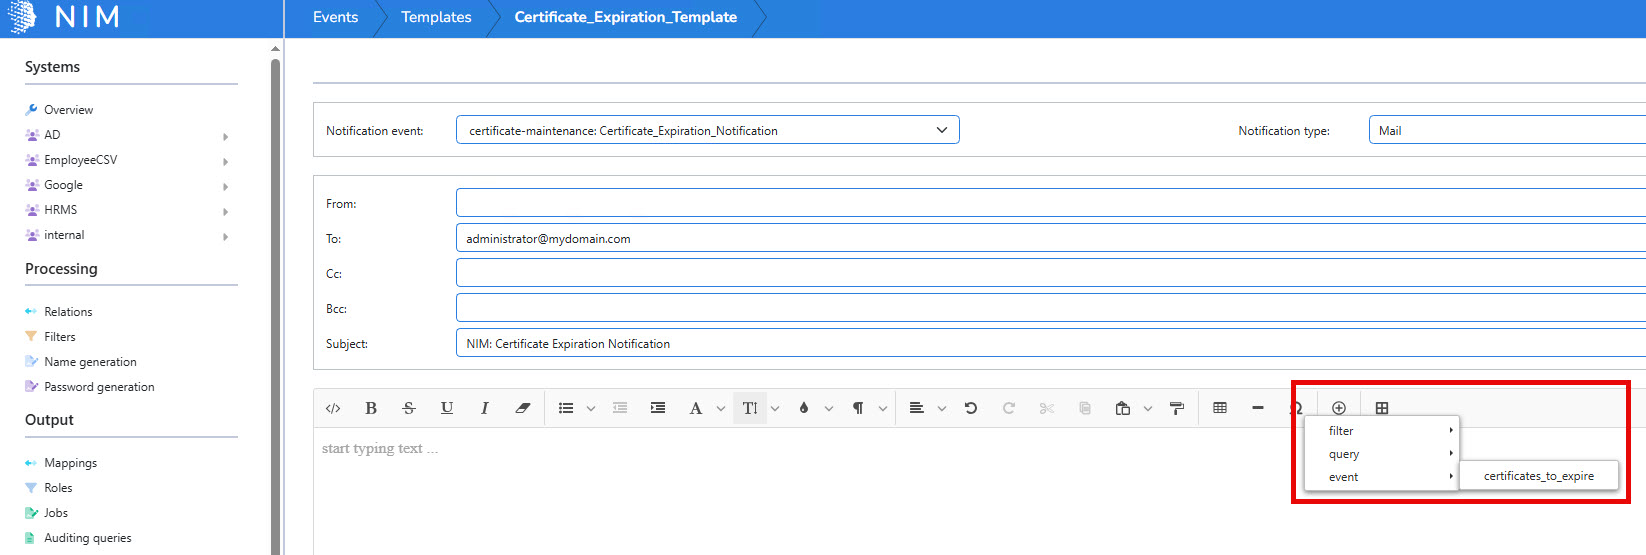Open text alignment tool
Image resolution: width=1646 pixels, height=555 pixels.
[916, 408]
